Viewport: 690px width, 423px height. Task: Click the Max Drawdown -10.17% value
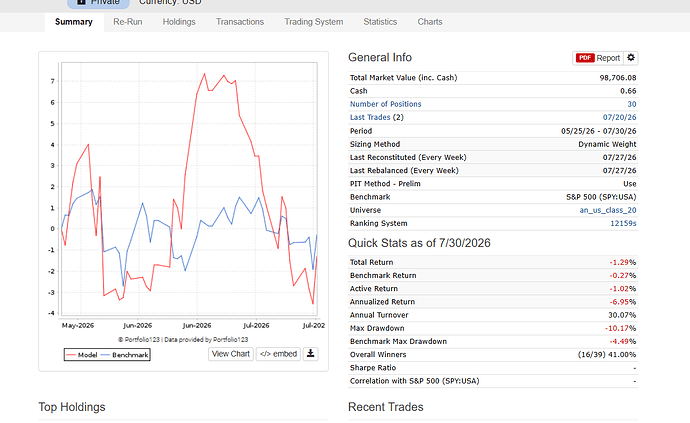pyautogui.click(x=620, y=328)
